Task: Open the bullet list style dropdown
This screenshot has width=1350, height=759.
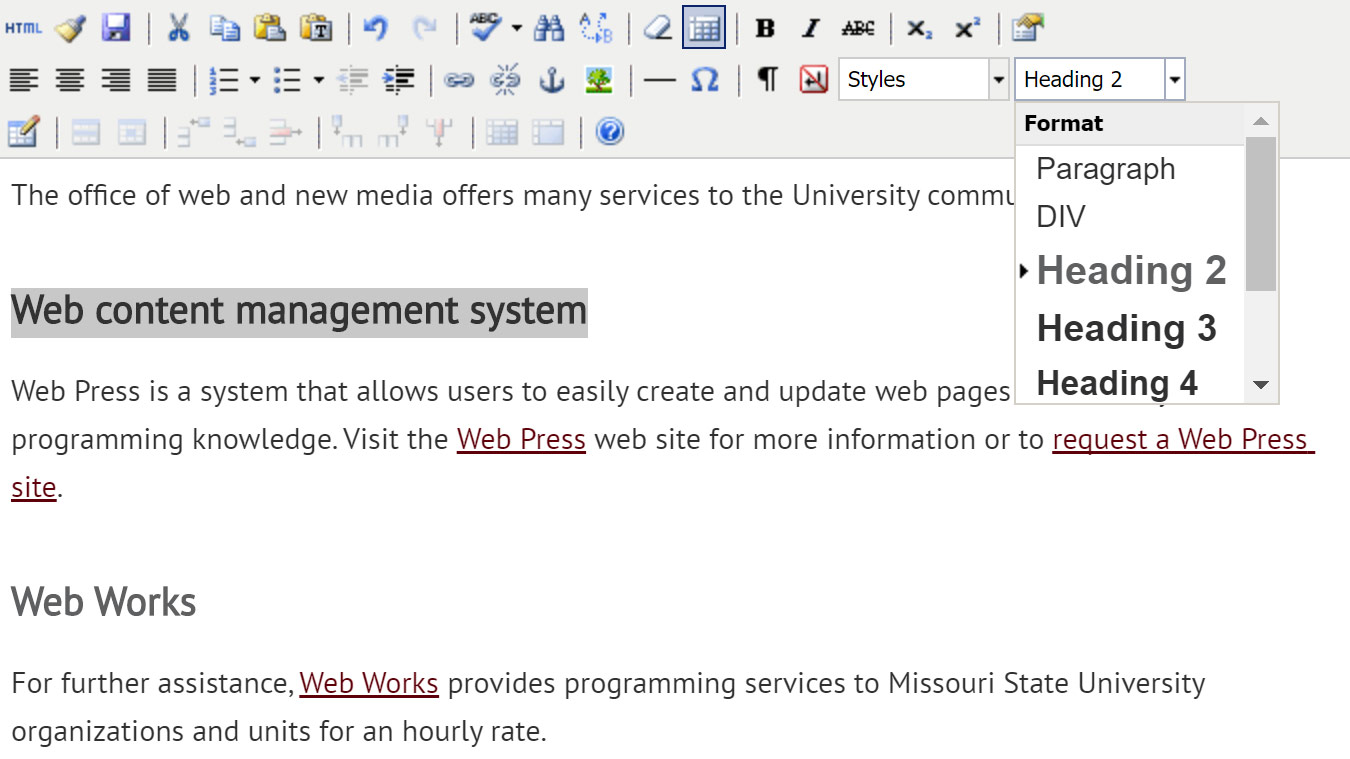Action: pos(318,79)
